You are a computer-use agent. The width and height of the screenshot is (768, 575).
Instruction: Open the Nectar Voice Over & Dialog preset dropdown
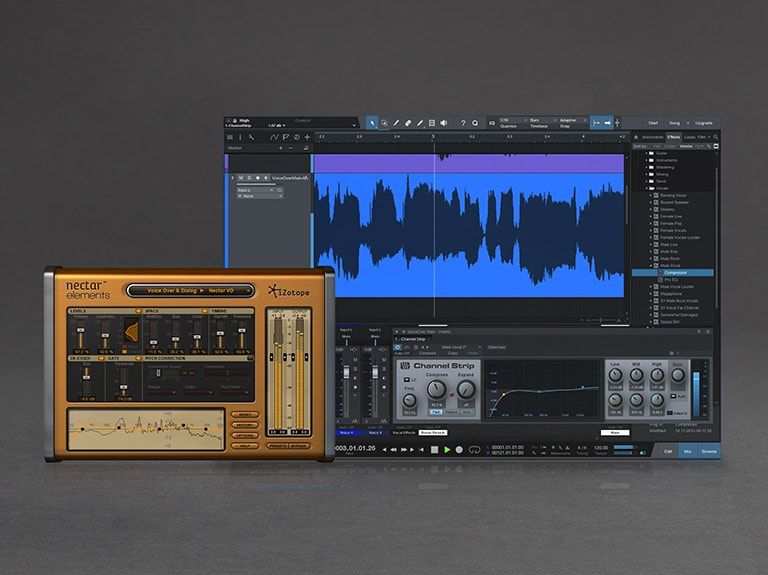click(x=191, y=290)
